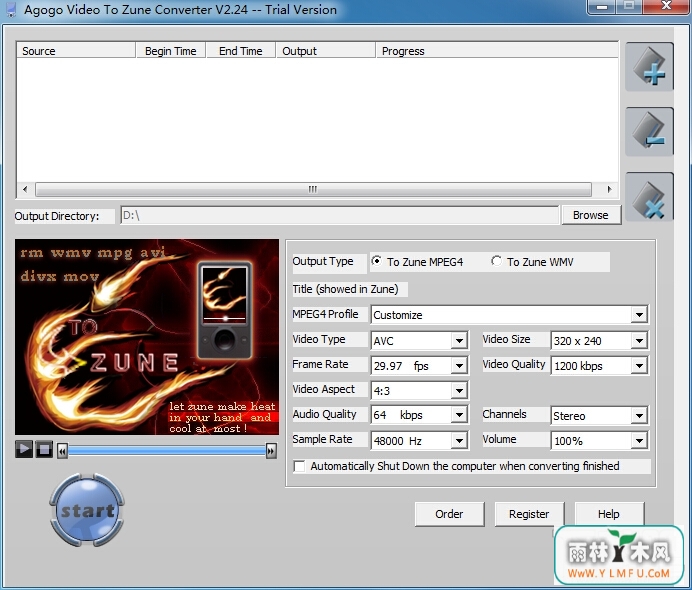Expand the Audio Quality dropdown
The height and width of the screenshot is (590, 692).
(x=459, y=415)
